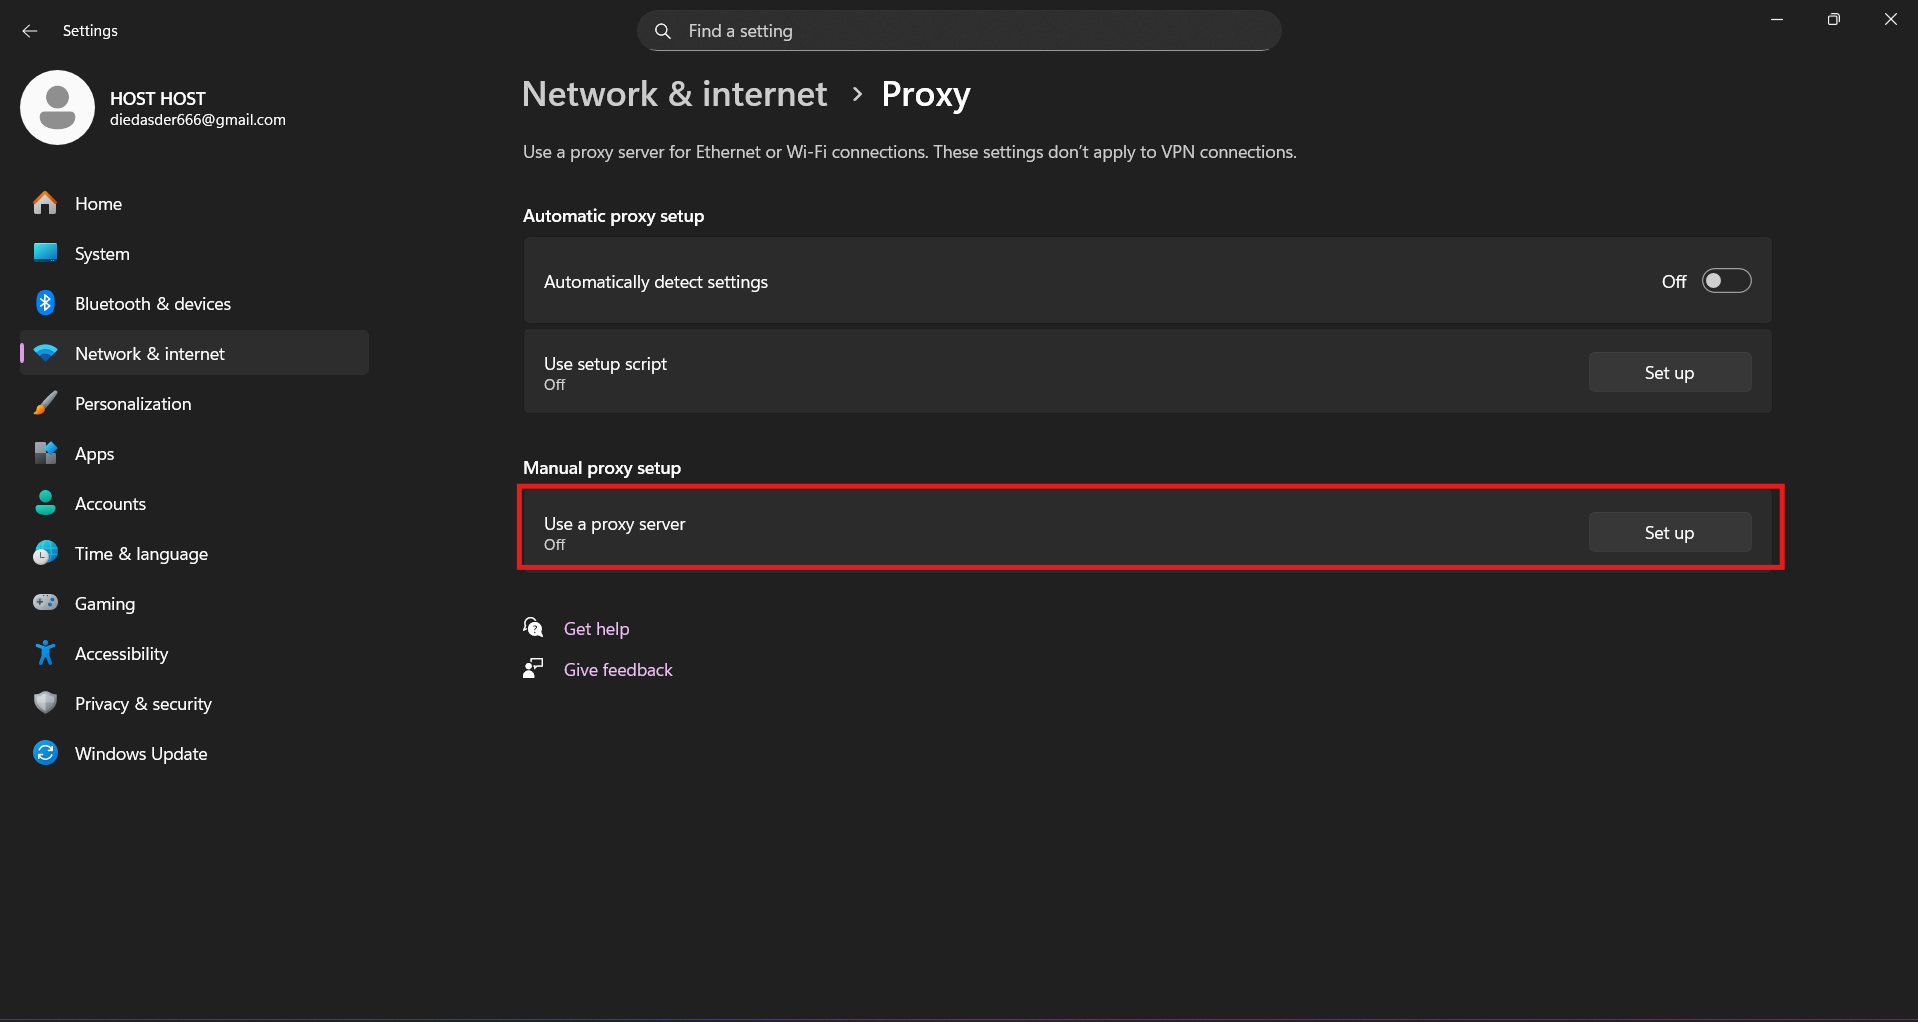The height and width of the screenshot is (1022, 1918).
Task: Go to Network & internet breadcrumb
Action: click(674, 94)
